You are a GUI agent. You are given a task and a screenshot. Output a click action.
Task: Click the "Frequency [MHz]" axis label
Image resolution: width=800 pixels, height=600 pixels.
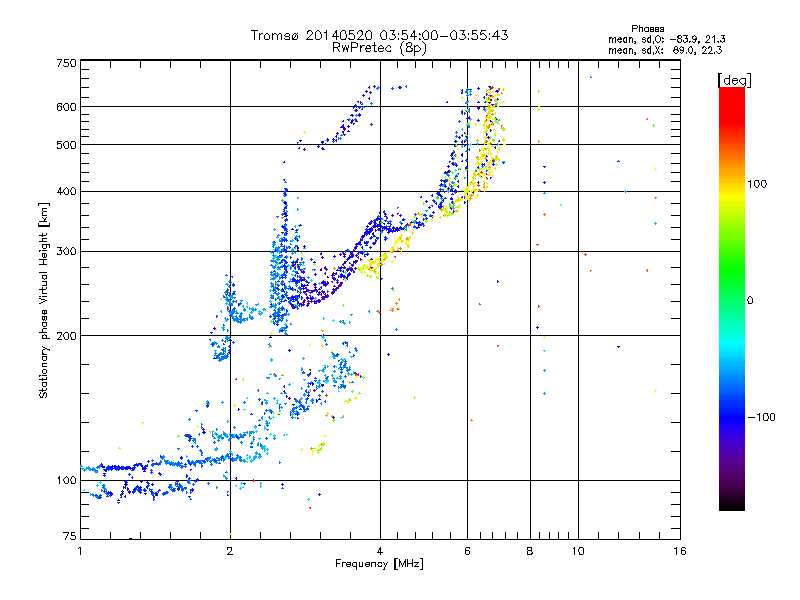click(379, 564)
